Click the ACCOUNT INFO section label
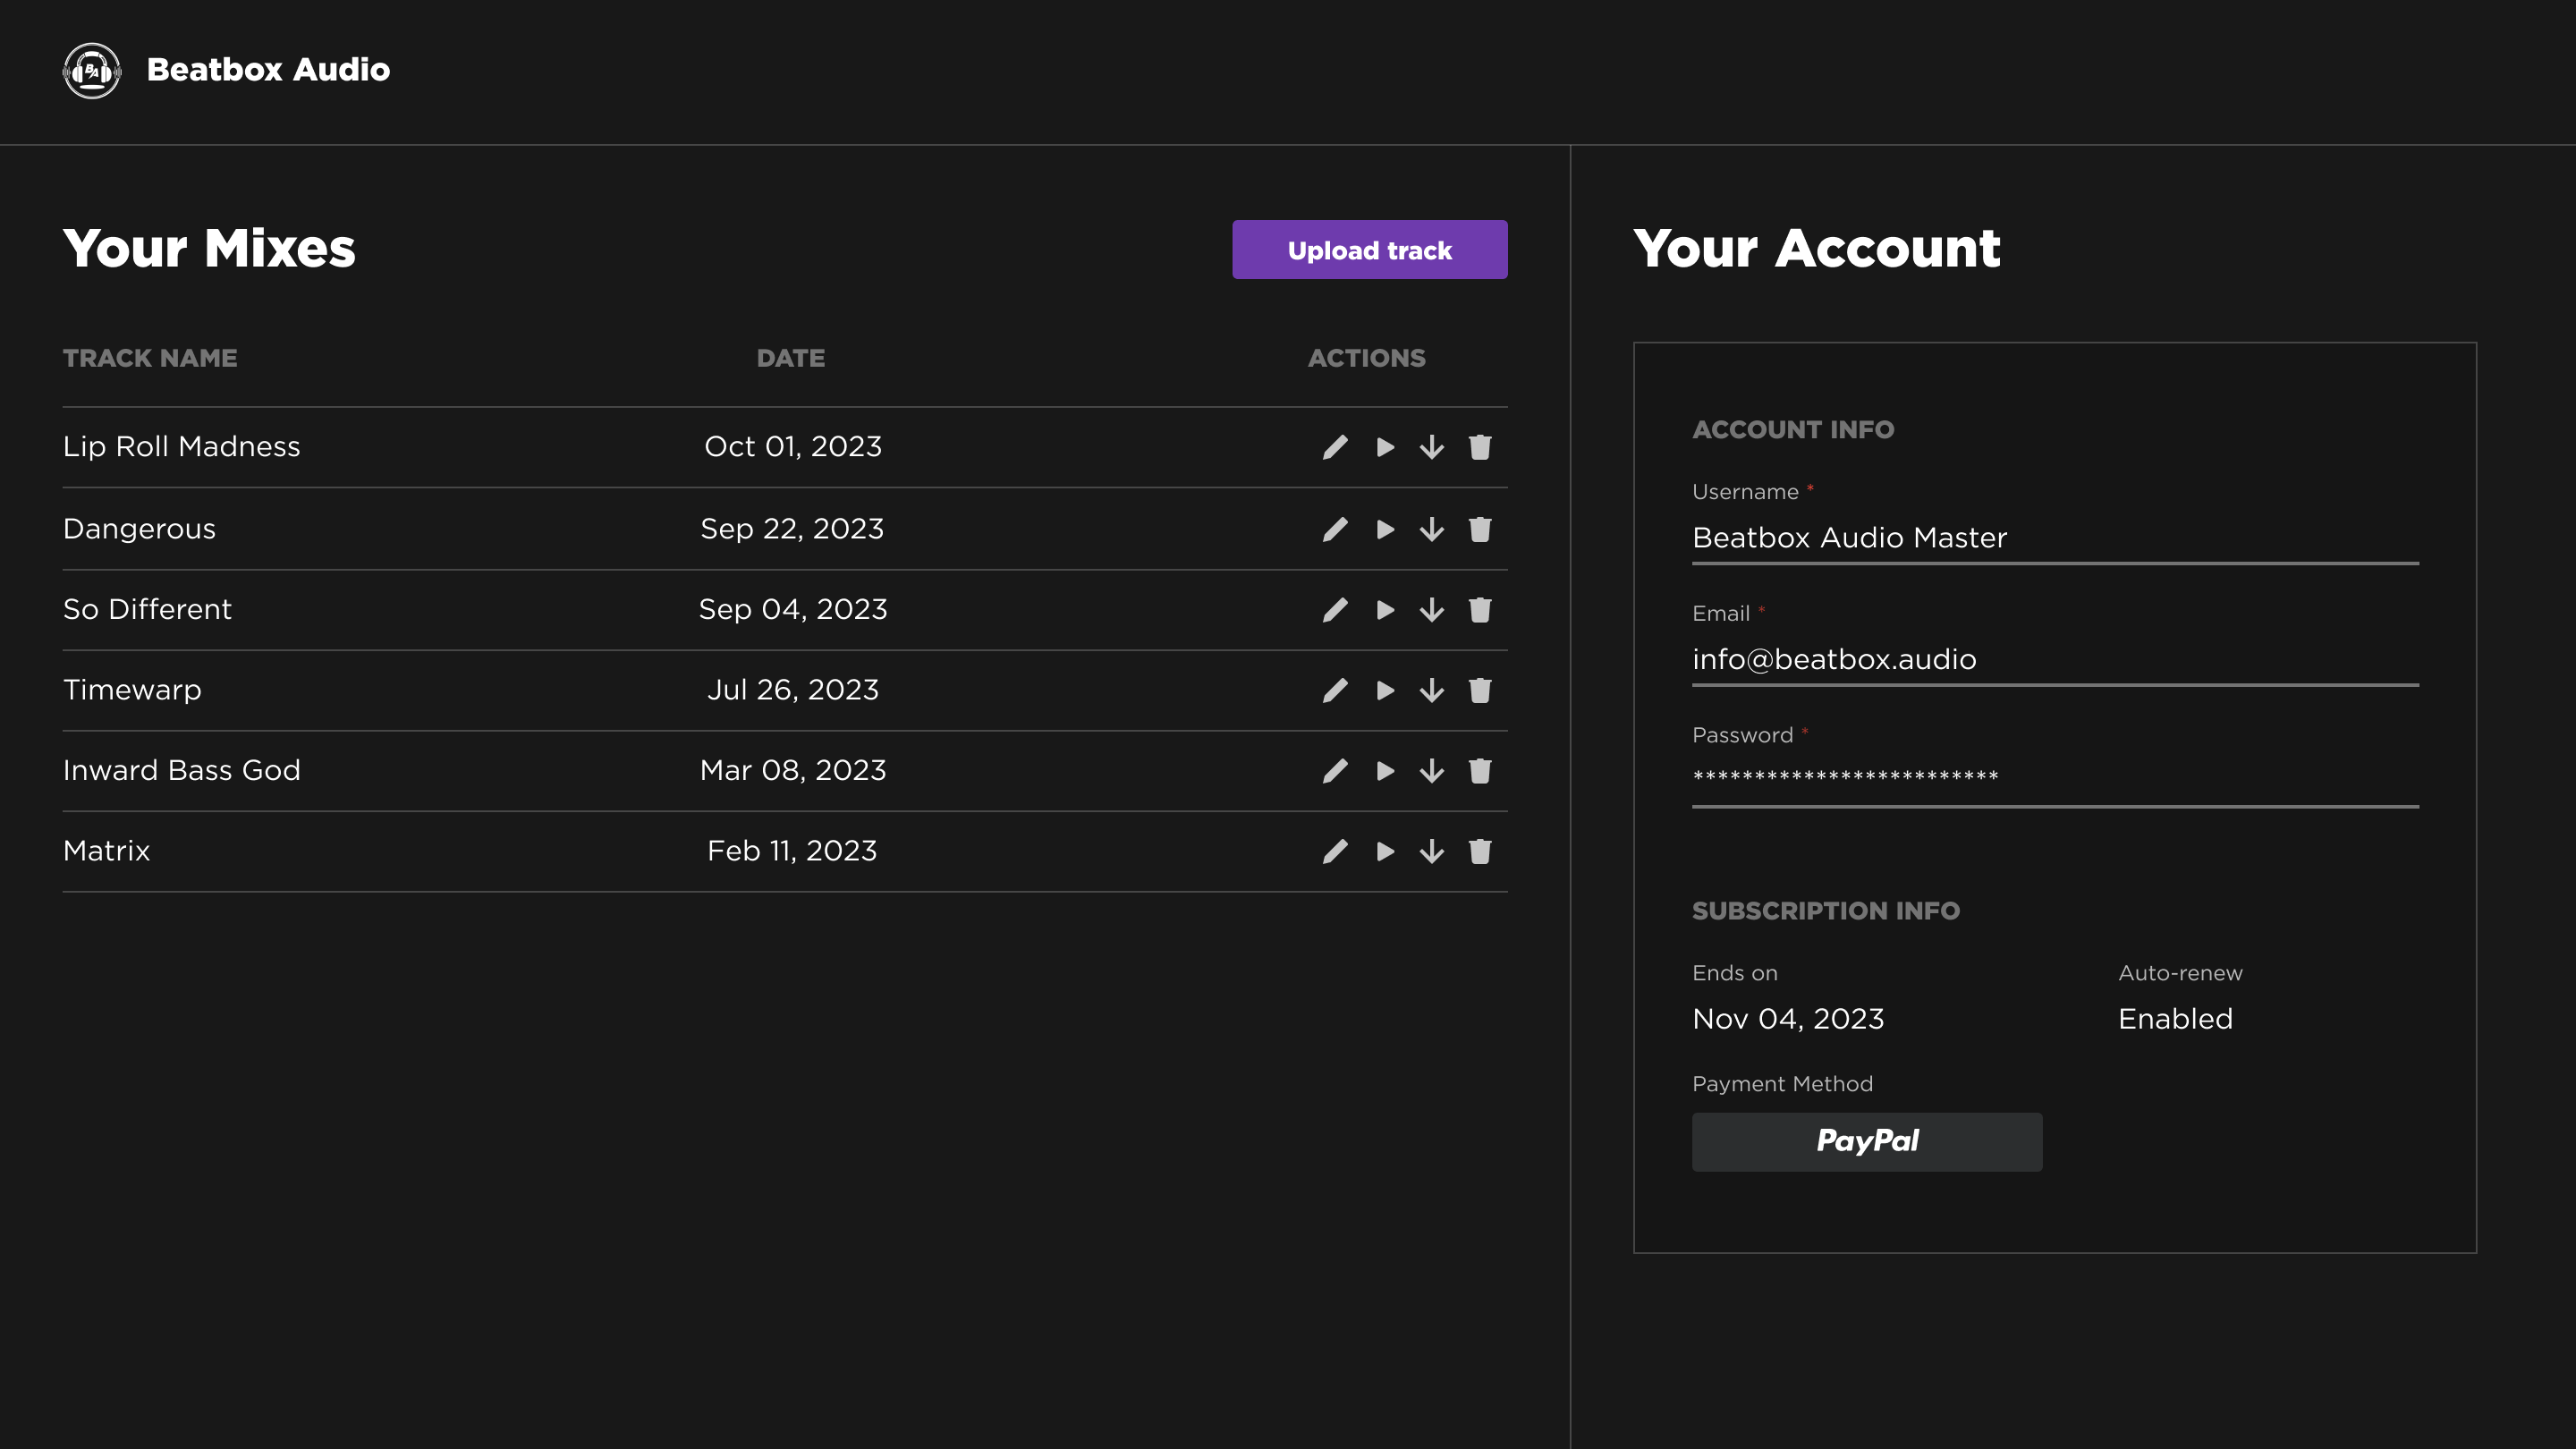The image size is (2576, 1449). pos(1793,430)
